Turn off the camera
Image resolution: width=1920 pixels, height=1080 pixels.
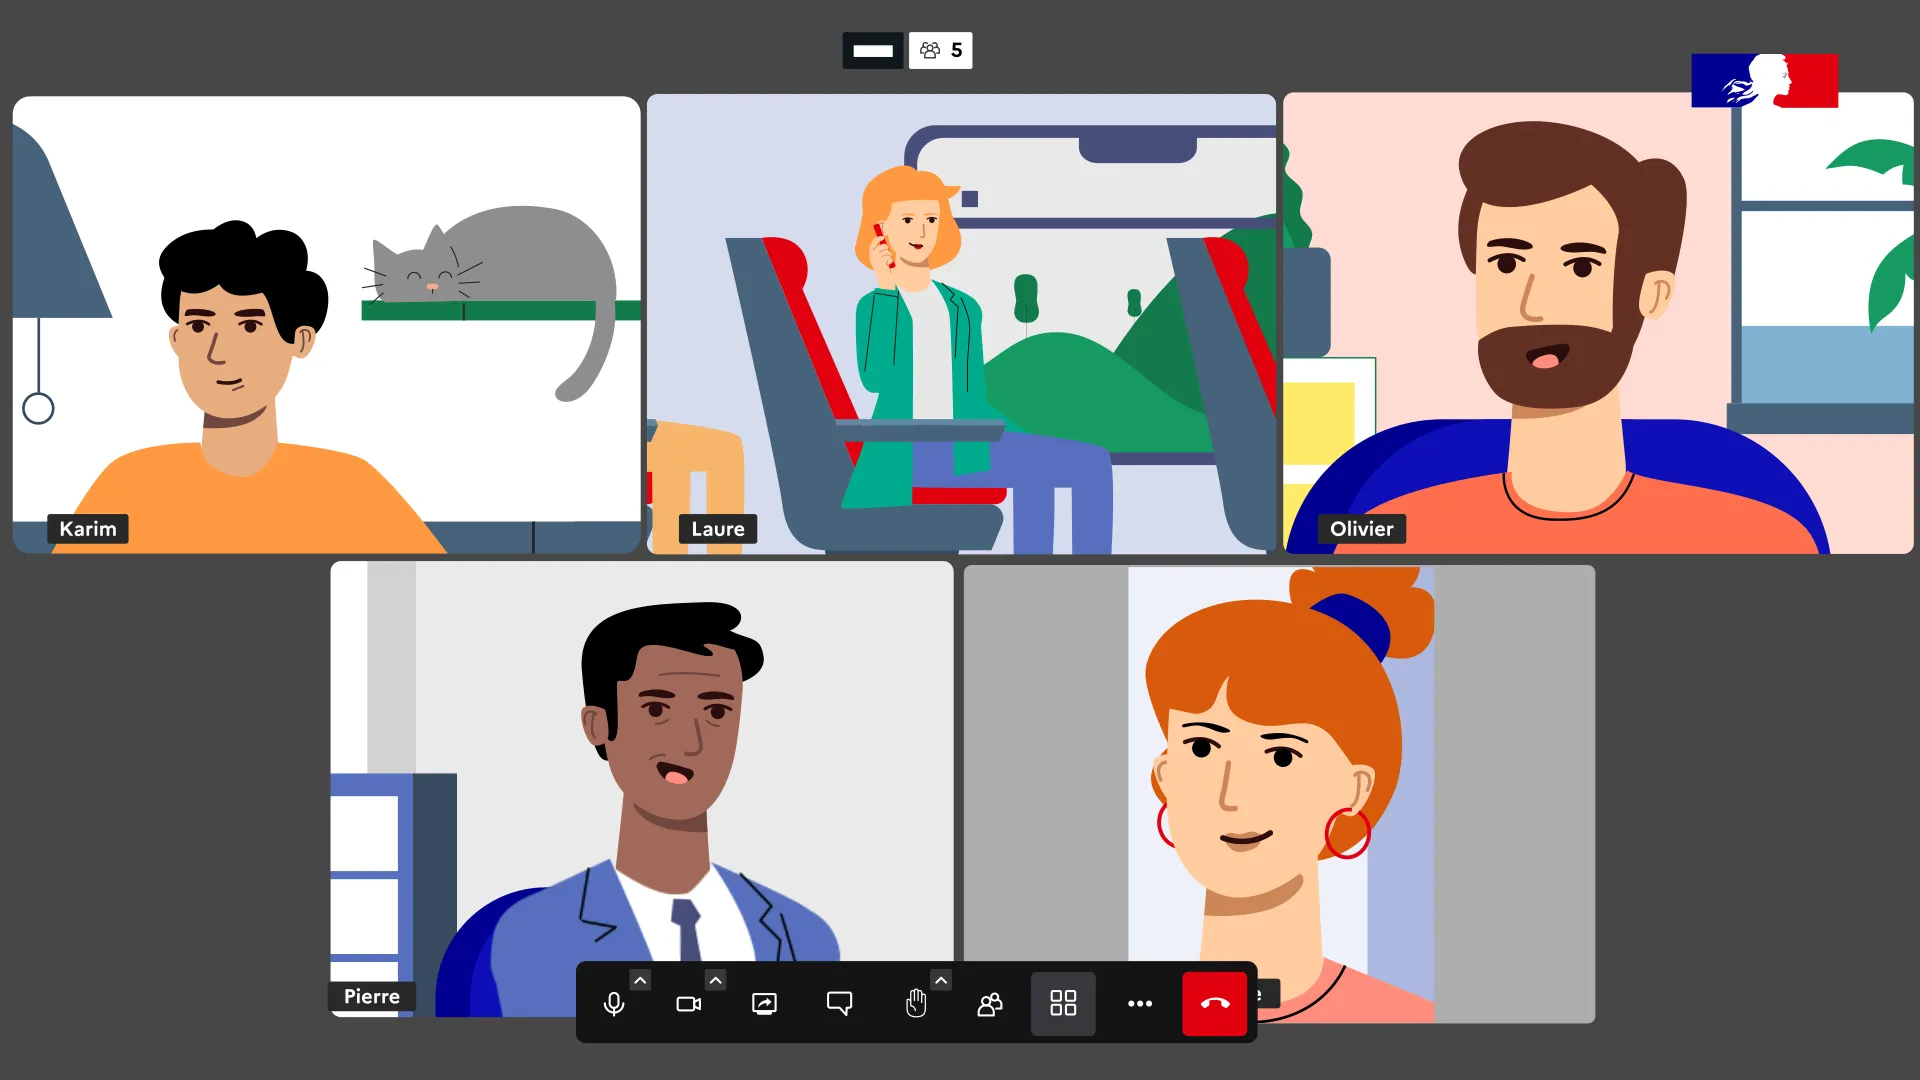688,1003
